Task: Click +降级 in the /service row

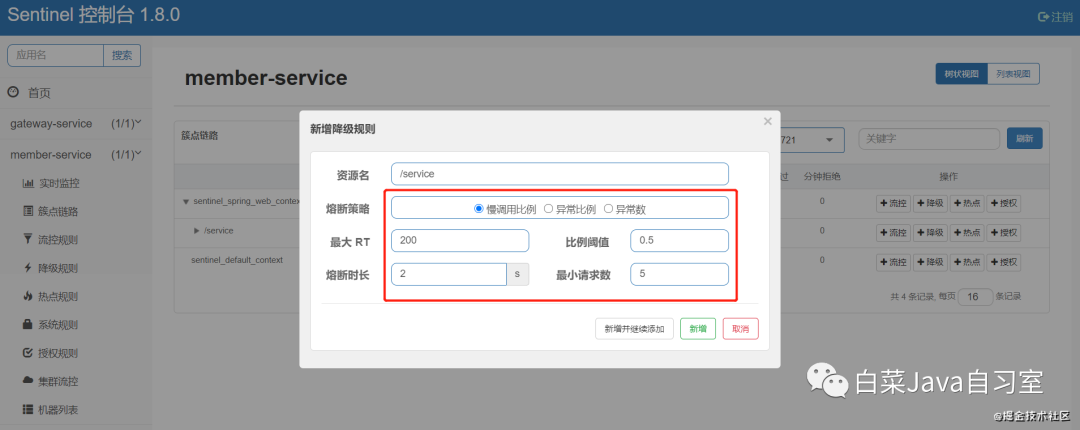Action: pyautogui.click(x=930, y=232)
